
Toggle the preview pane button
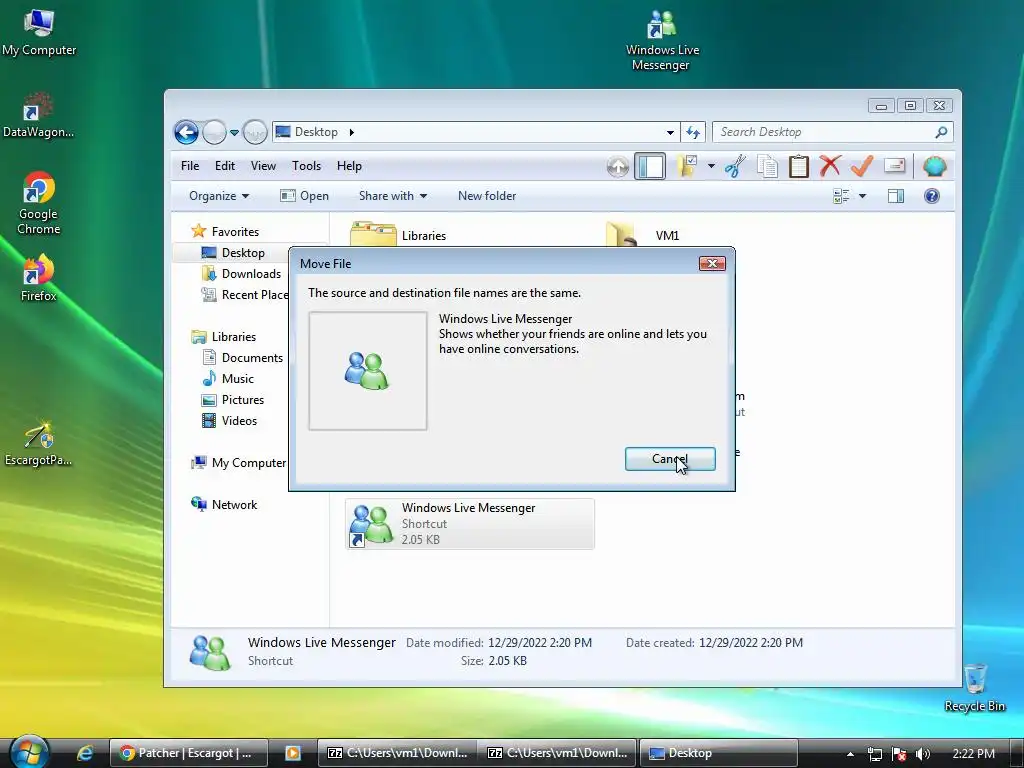point(896,196)
